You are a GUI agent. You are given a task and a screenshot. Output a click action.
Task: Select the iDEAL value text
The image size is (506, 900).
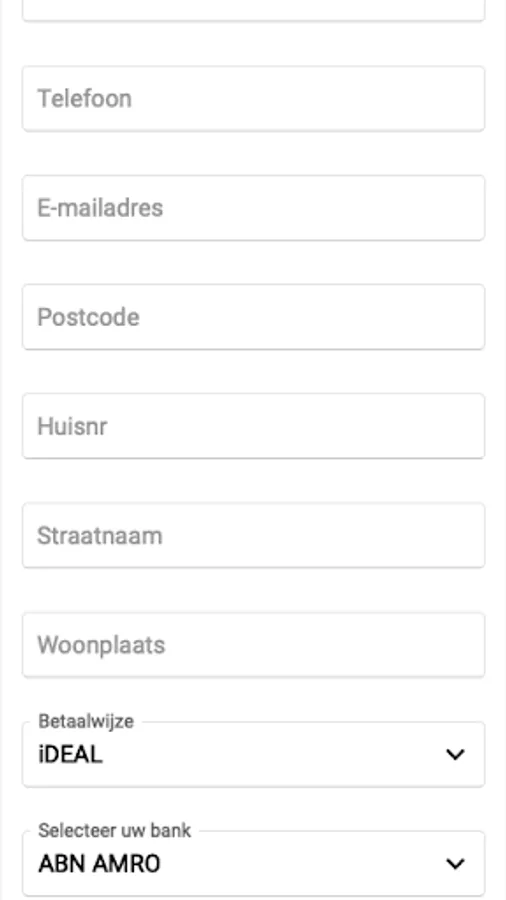click(71, 755)
